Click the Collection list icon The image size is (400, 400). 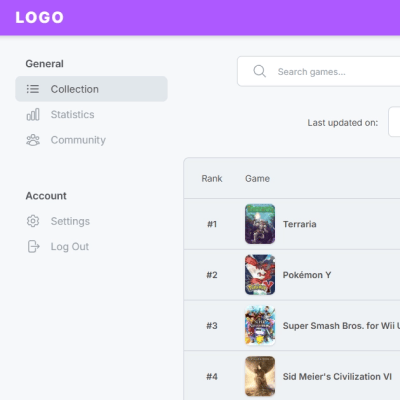[33, 89]
